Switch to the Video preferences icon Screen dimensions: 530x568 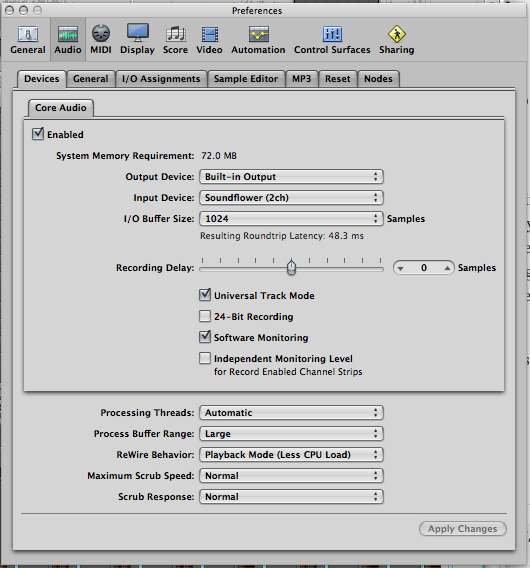(x=209, y=39)
